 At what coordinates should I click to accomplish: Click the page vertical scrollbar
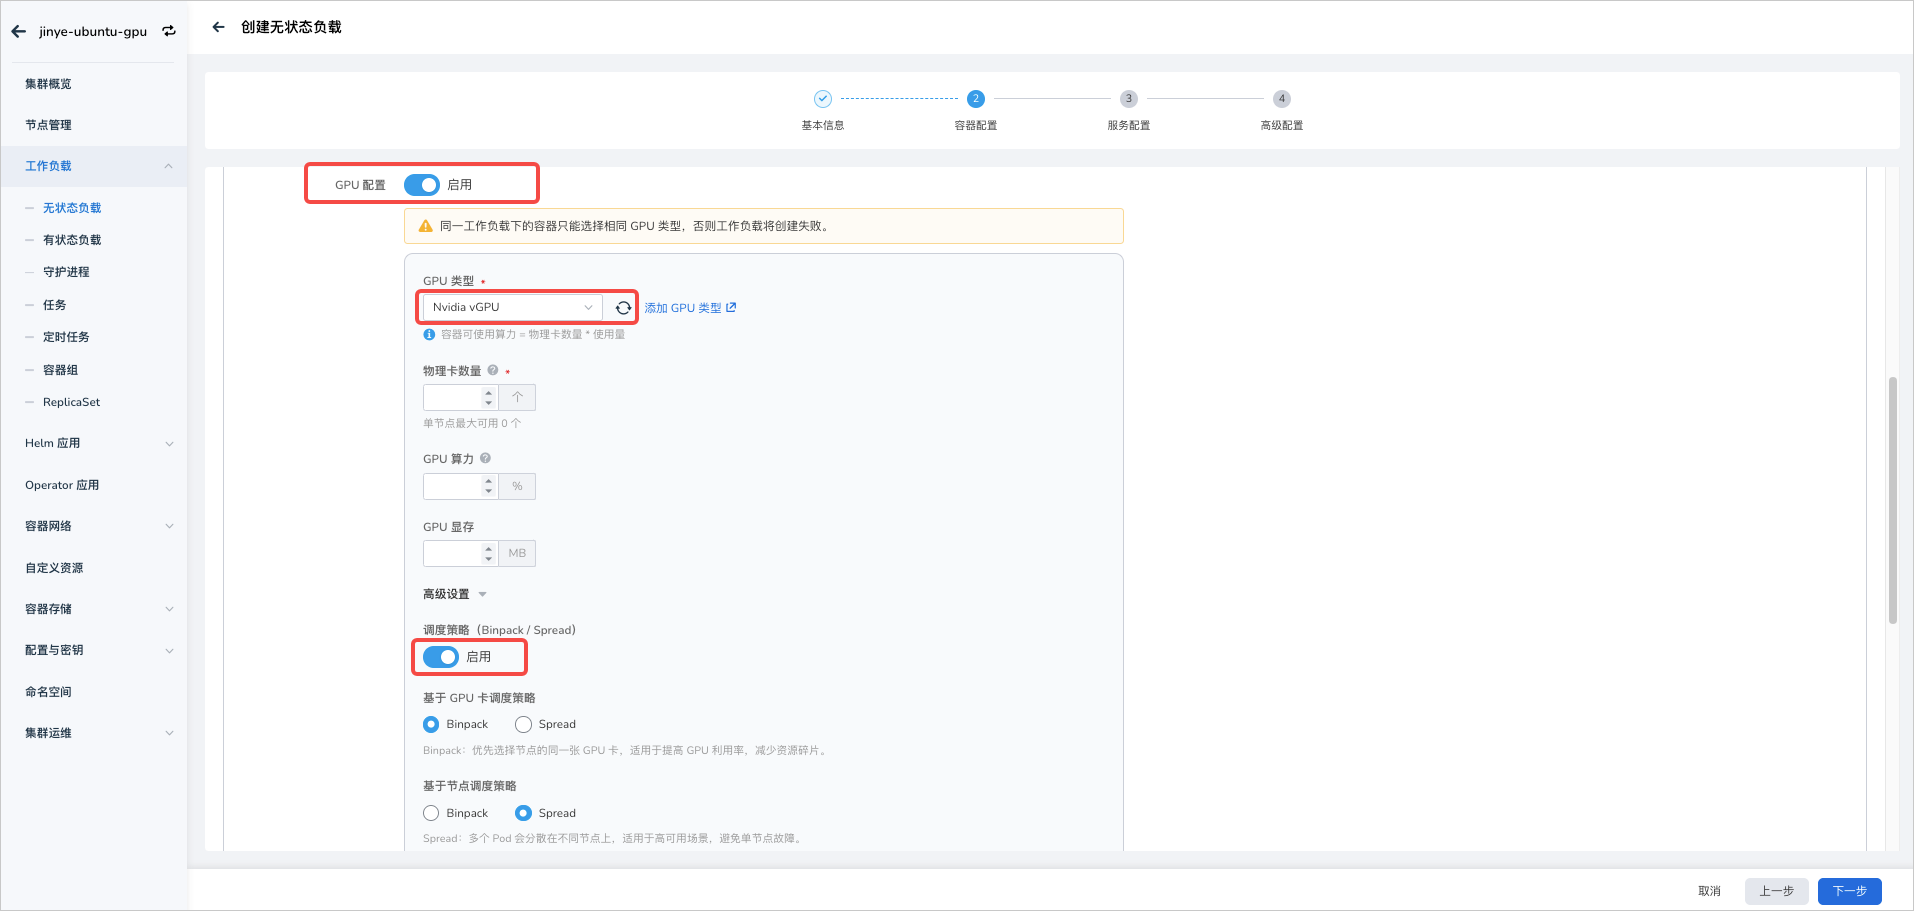pos(1892,500)
